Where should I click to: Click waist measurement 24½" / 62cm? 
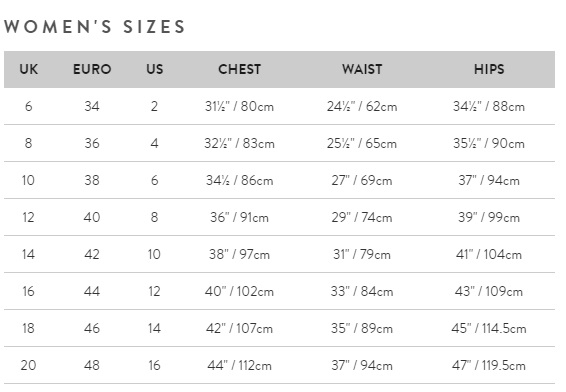(x=362, y=106)
